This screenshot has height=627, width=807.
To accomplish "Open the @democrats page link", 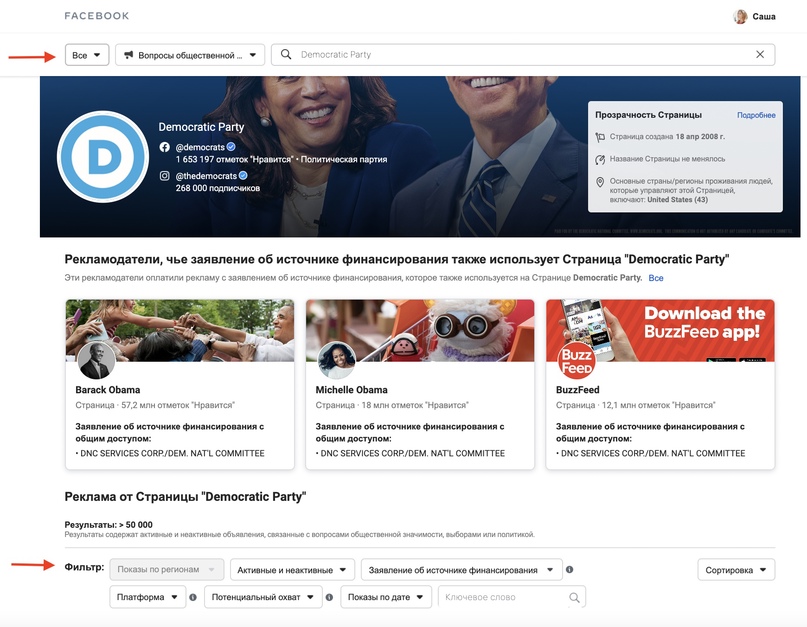I will pos(200,147).
